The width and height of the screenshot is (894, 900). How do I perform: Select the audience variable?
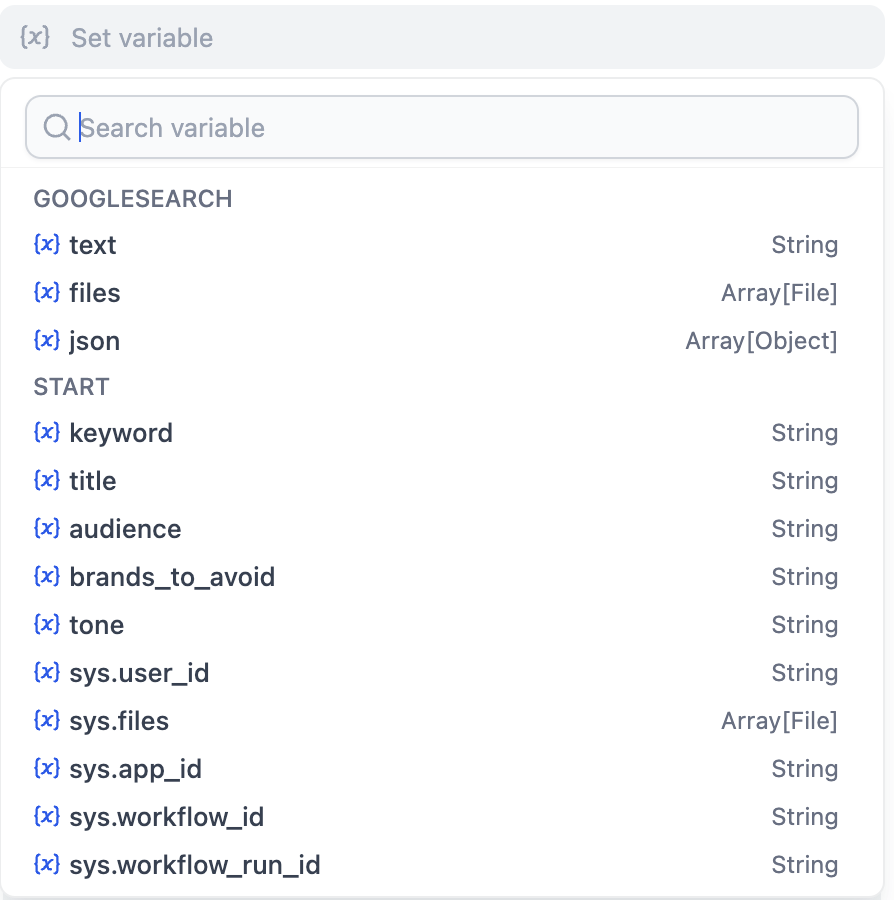(125, 528)
